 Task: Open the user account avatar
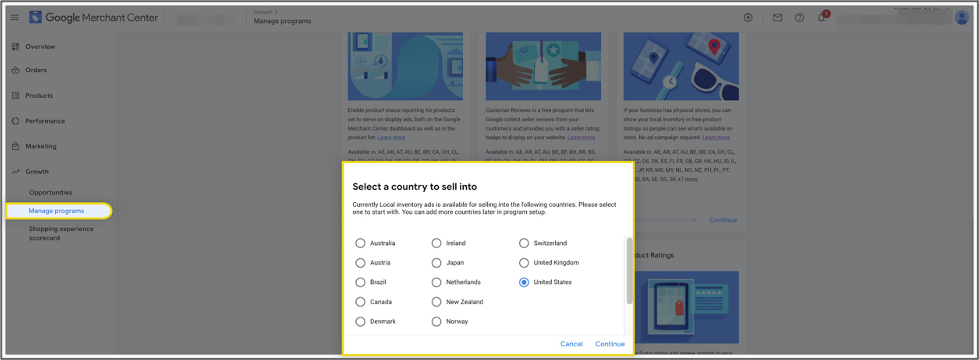pos(961,17)
